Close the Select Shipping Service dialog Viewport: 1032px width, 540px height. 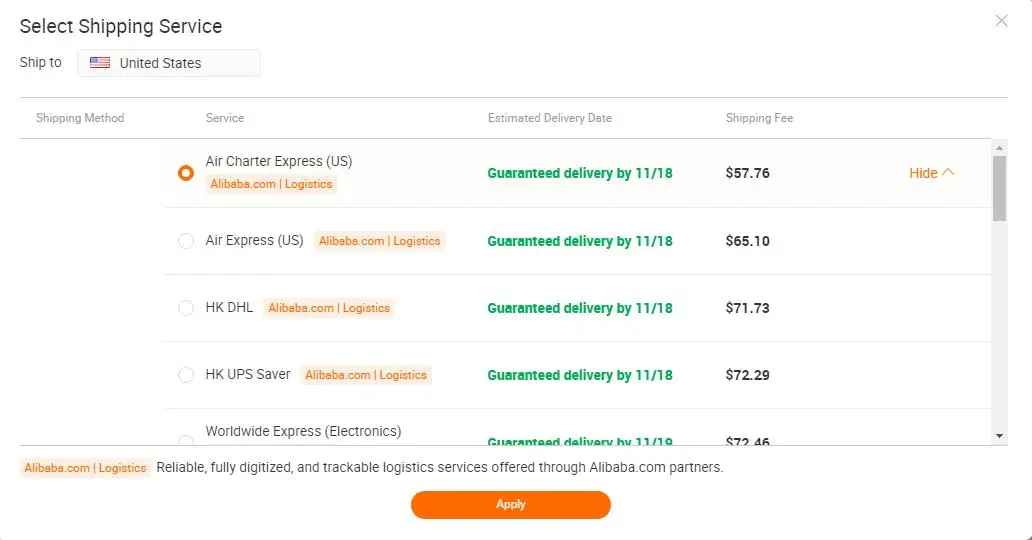pyautogui.click(x=1001, y=21)
